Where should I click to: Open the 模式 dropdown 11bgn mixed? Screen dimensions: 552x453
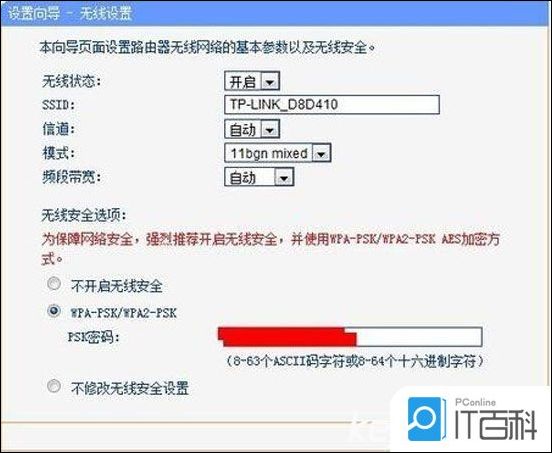[x=277, y=153]
